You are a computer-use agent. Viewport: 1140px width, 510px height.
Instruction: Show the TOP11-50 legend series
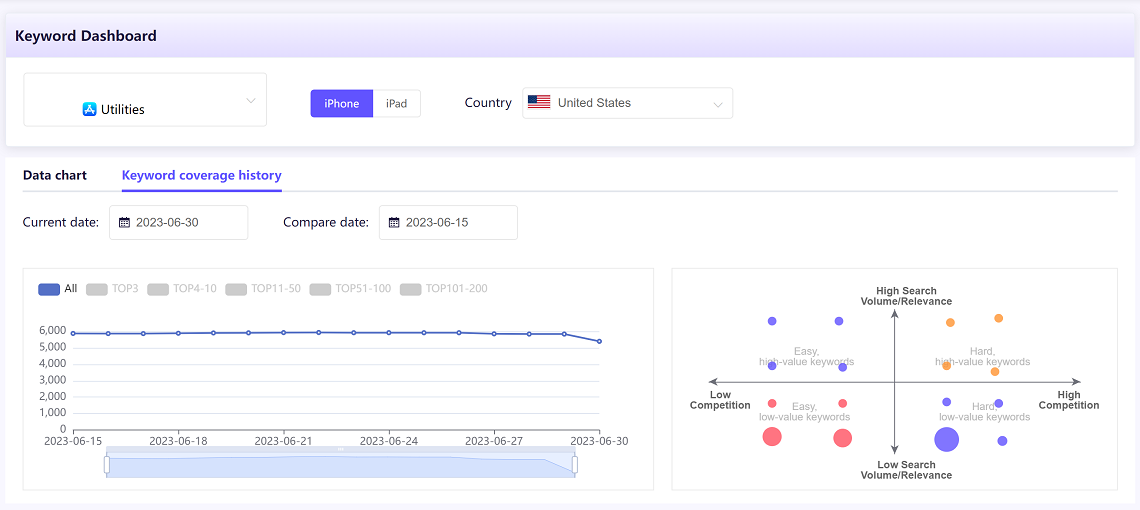[263, 289]
